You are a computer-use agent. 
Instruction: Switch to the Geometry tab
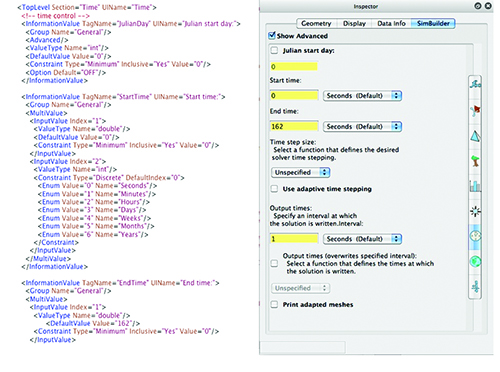point(316,23)
